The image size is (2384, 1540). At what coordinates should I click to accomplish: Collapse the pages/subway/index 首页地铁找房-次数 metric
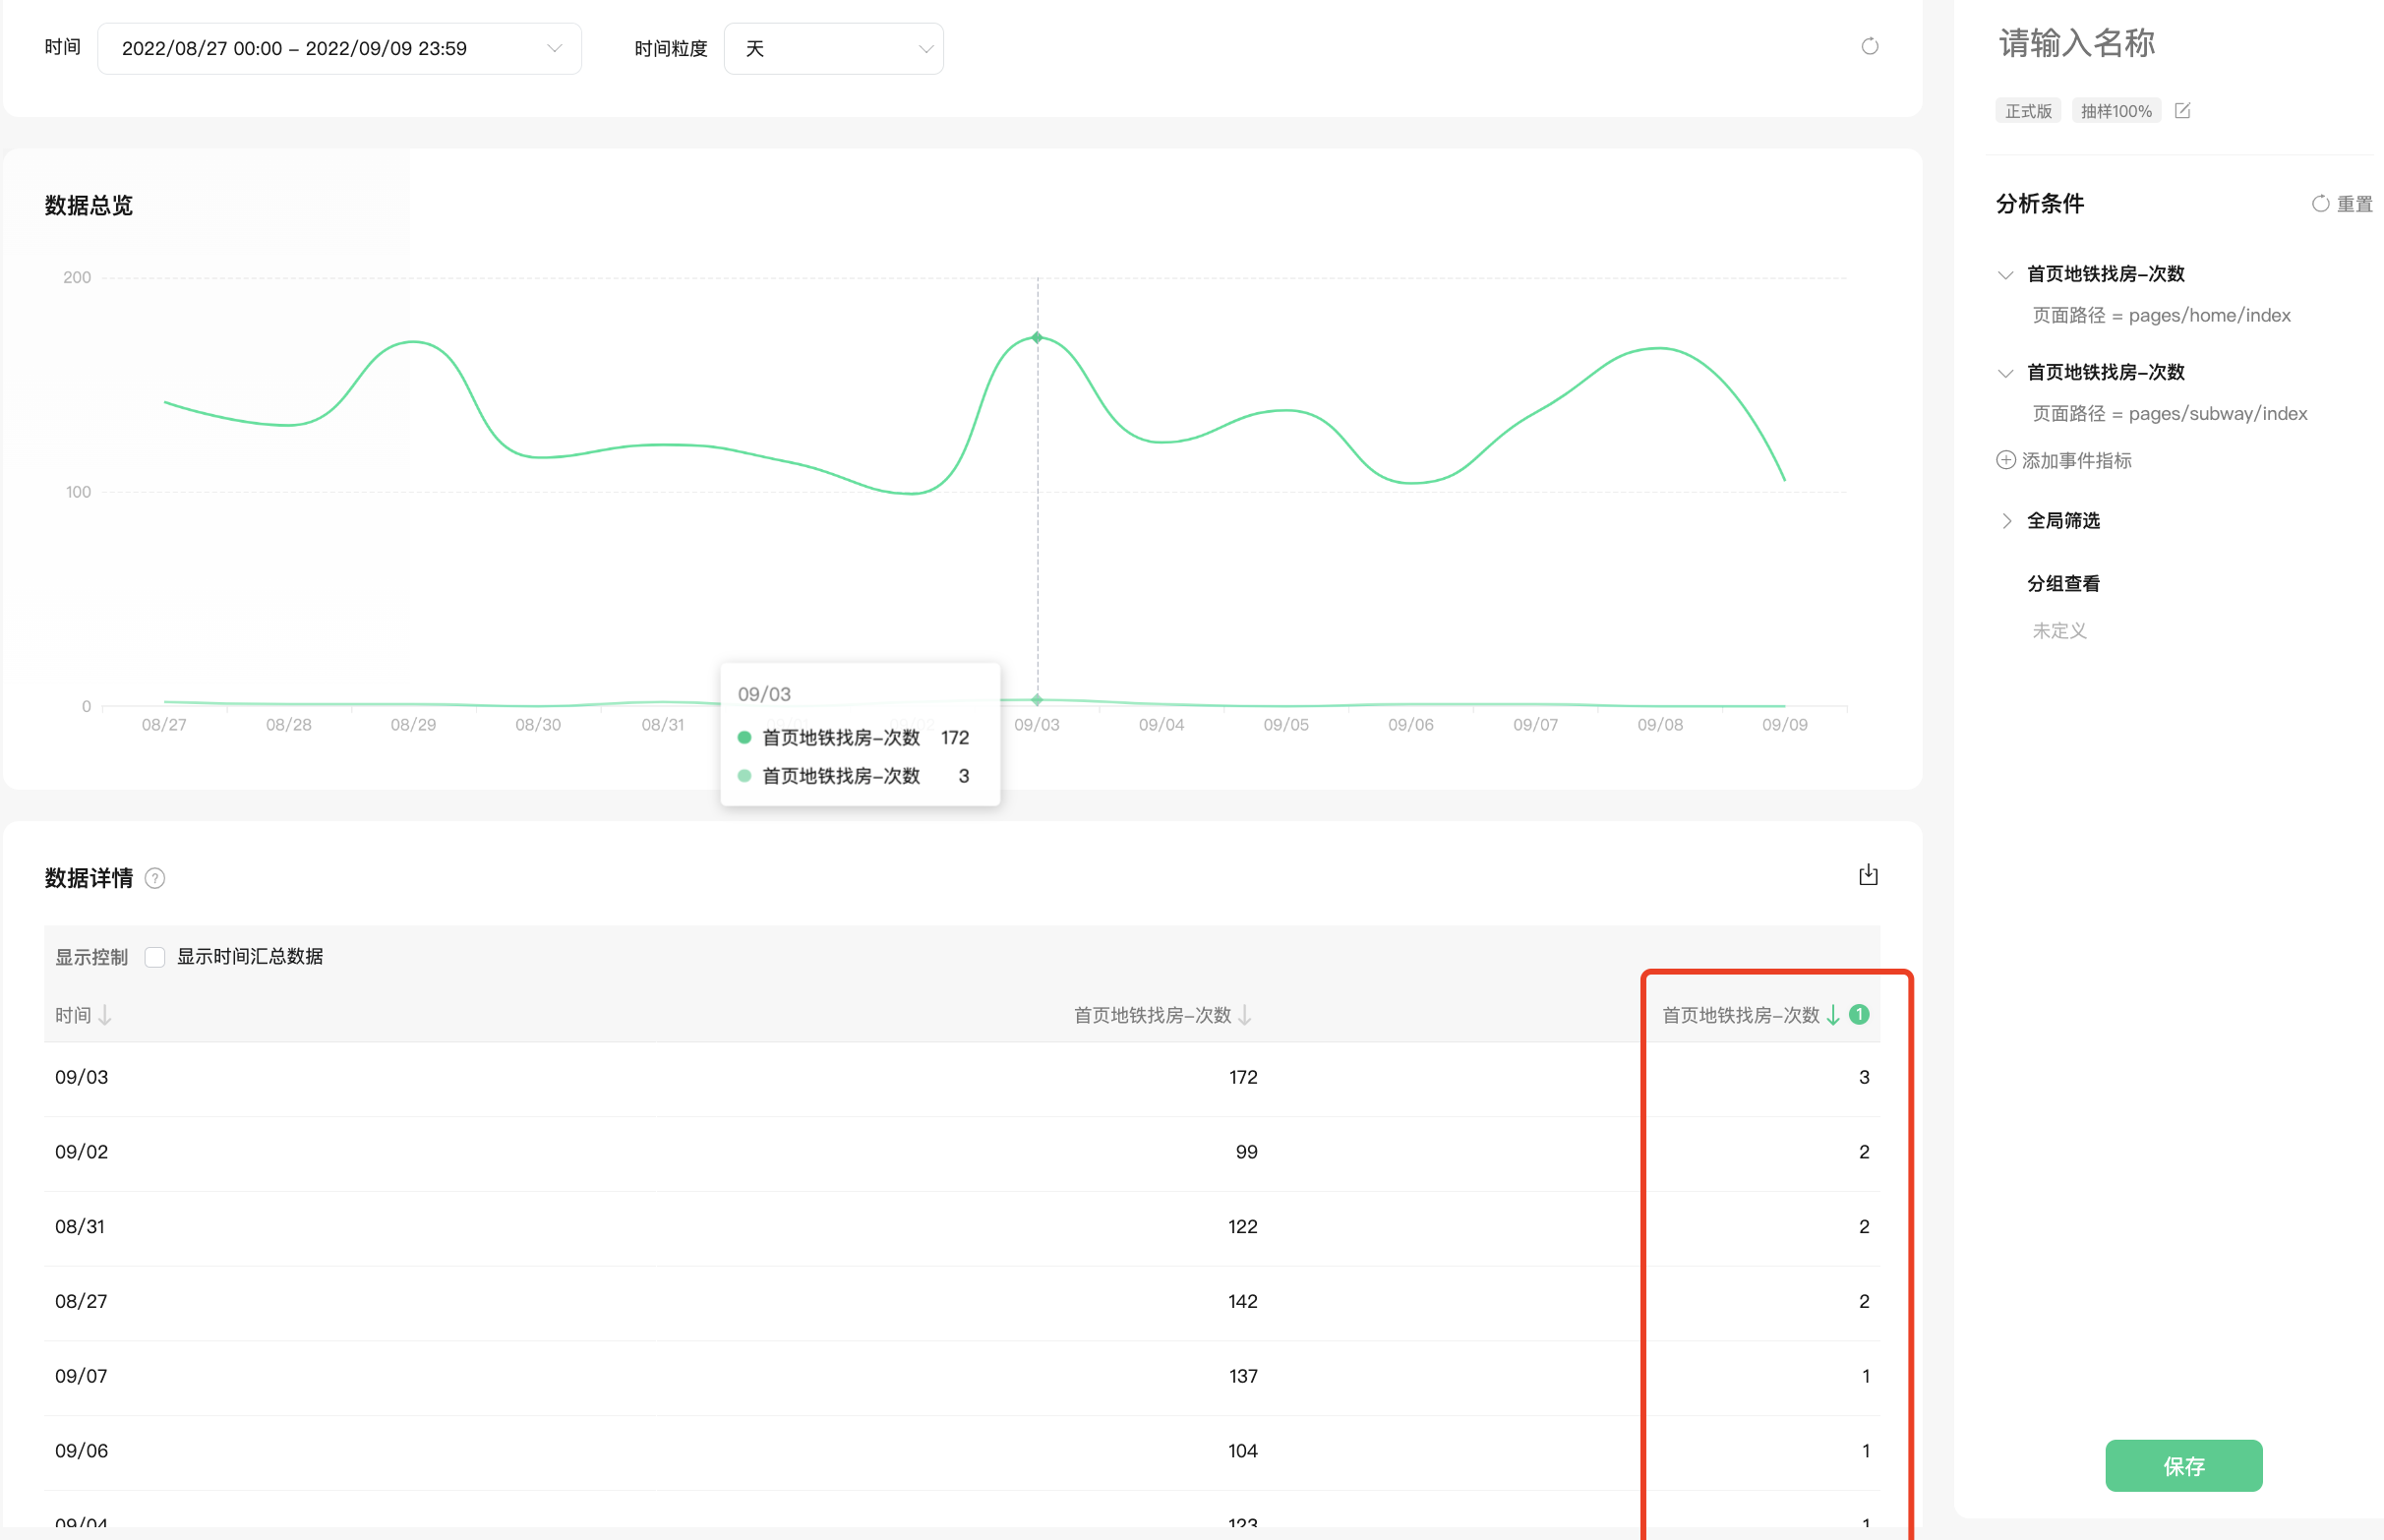tap(2005, 373)
